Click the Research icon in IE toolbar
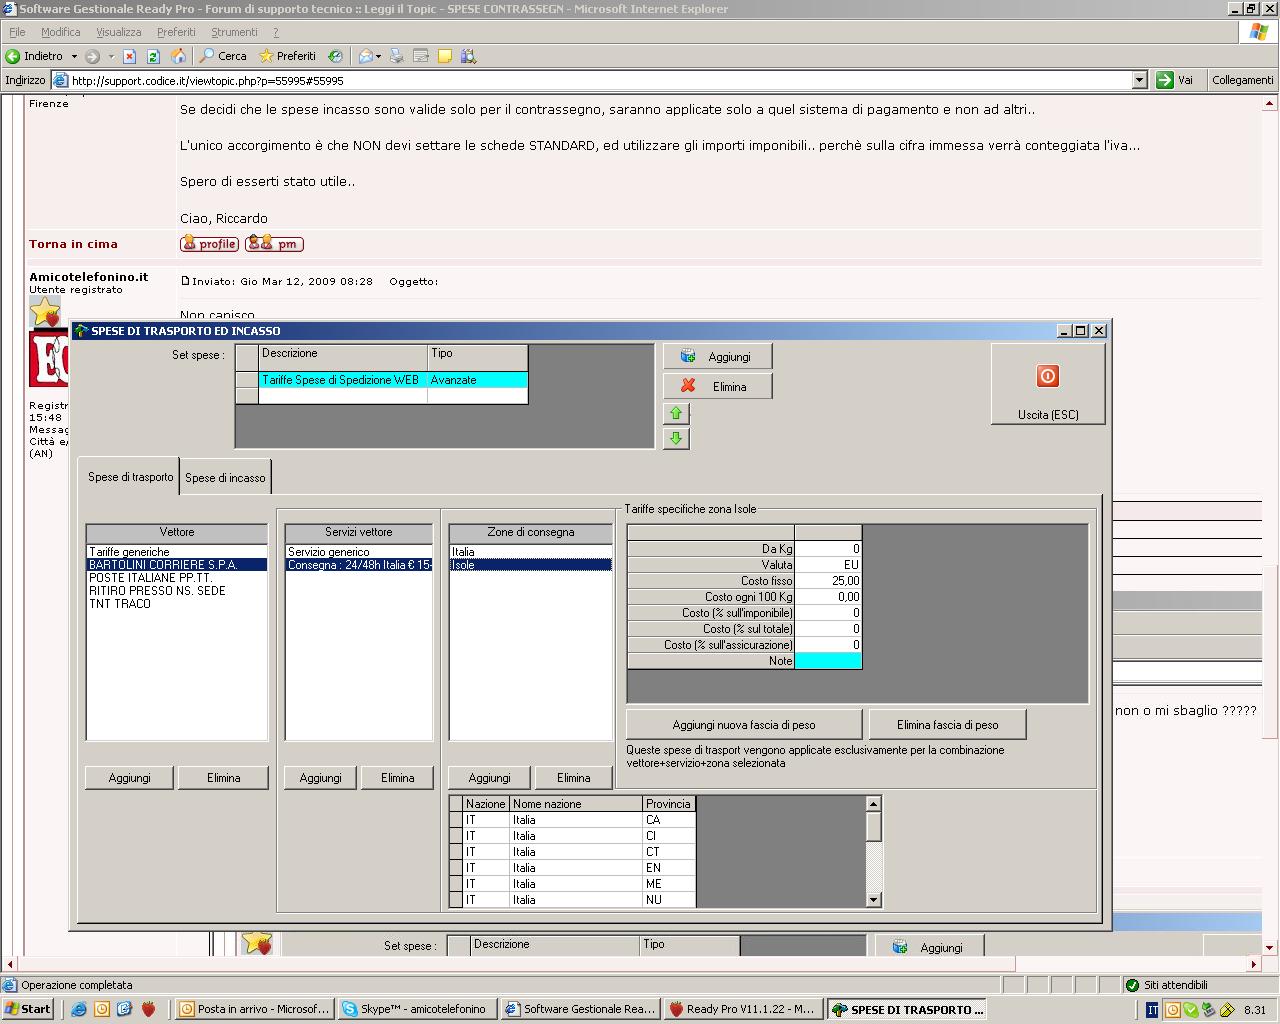This screenshot has width=1280, height=1024. (468, 56)
